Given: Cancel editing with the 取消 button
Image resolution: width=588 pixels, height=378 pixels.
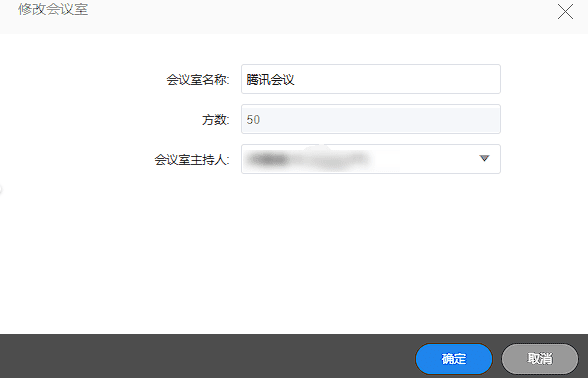Looking at the screenshot, I should click(540, 359).
